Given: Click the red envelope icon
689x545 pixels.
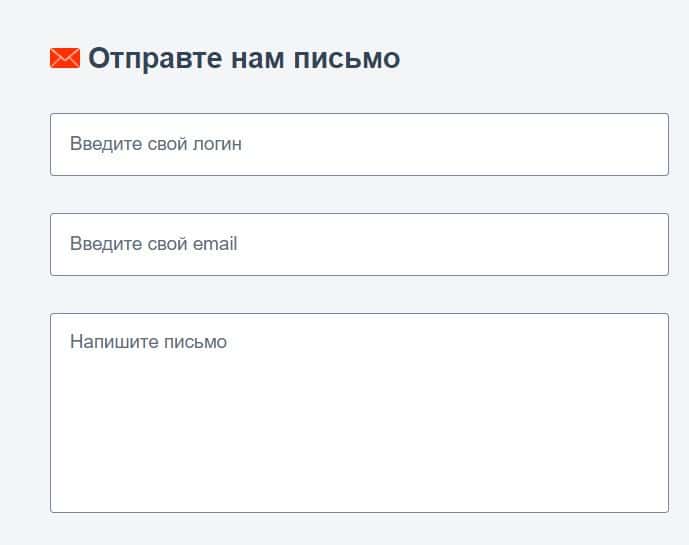Looking at the screenshot, I should pyautogui.click(x=64, y=59).
